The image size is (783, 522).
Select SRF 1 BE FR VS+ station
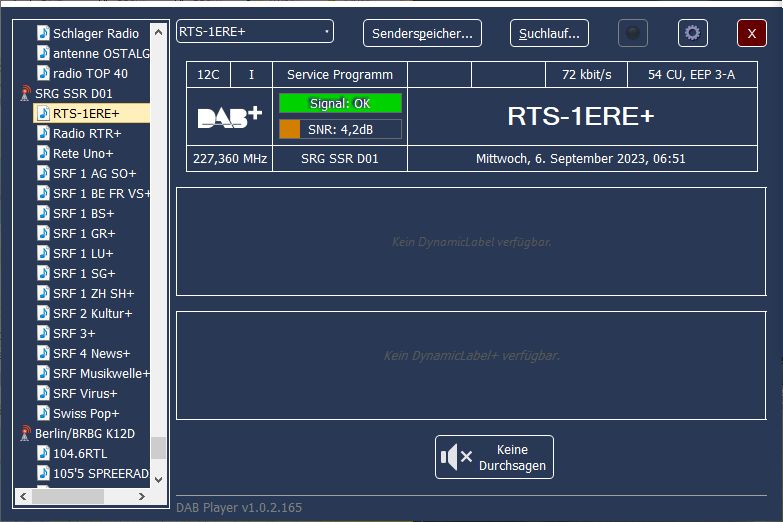[x=101, y=193]
